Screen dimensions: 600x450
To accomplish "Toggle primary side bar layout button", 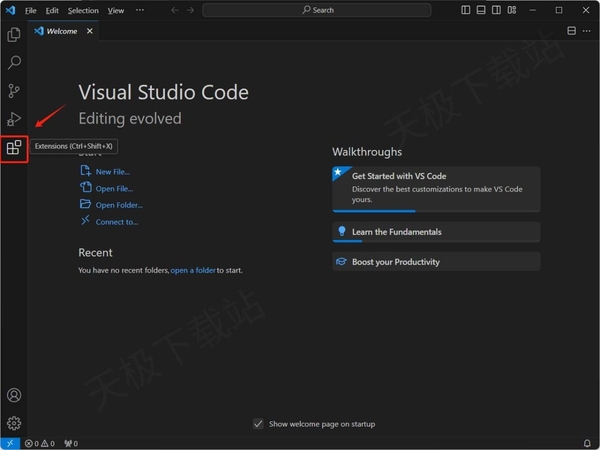I will (x=466, y=10).
